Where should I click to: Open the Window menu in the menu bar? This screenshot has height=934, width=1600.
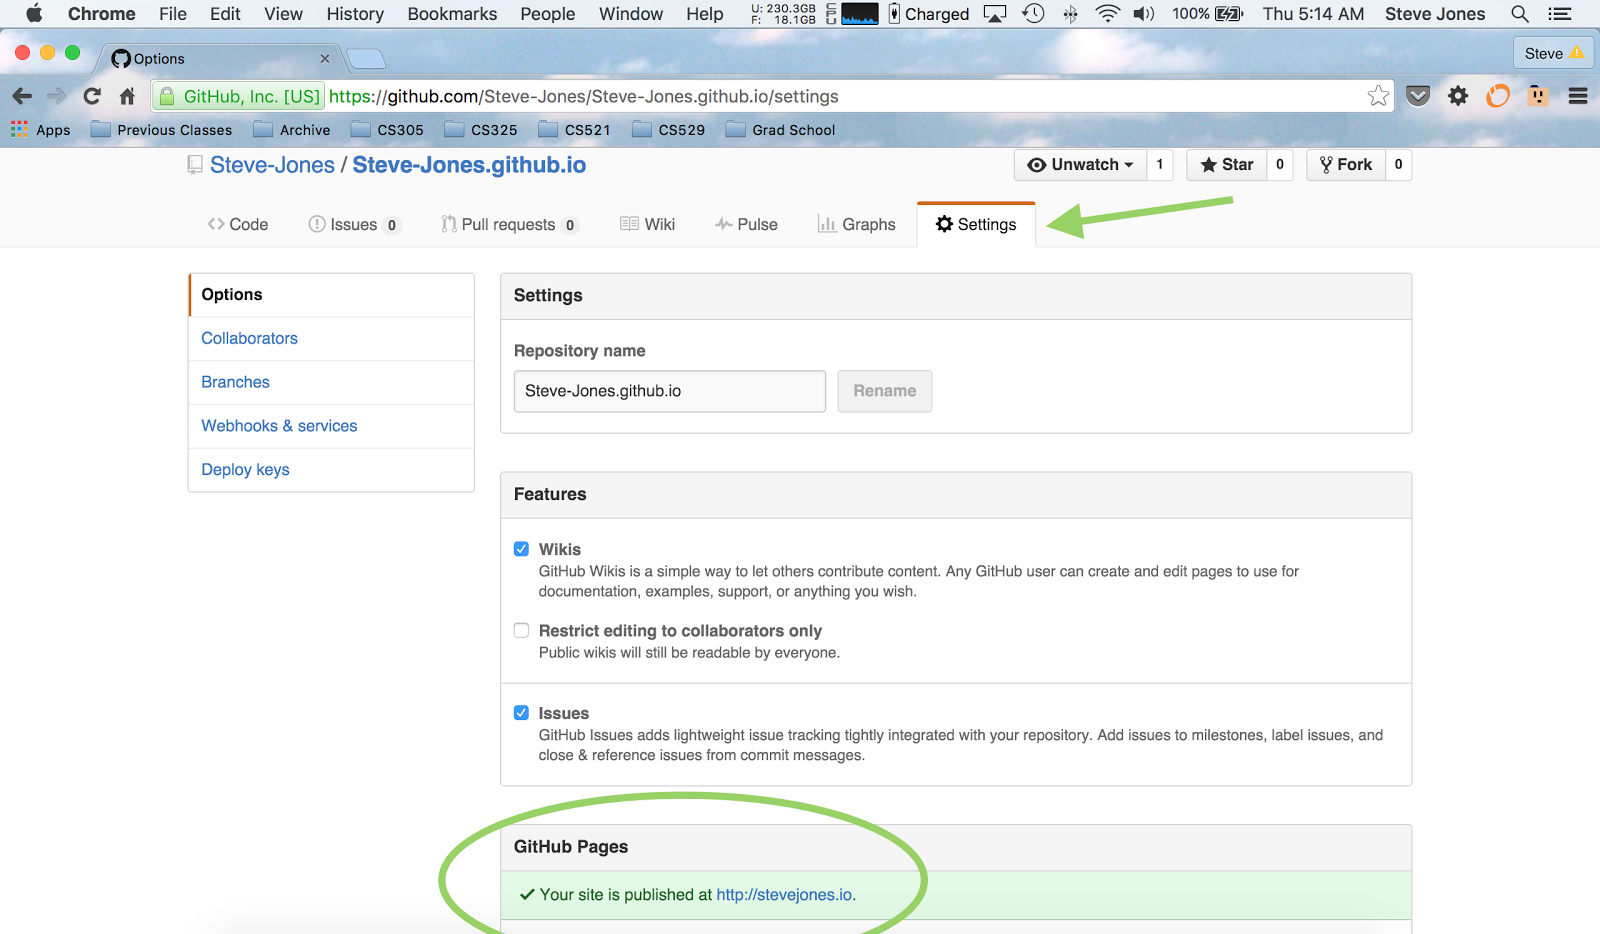point(631,14)
